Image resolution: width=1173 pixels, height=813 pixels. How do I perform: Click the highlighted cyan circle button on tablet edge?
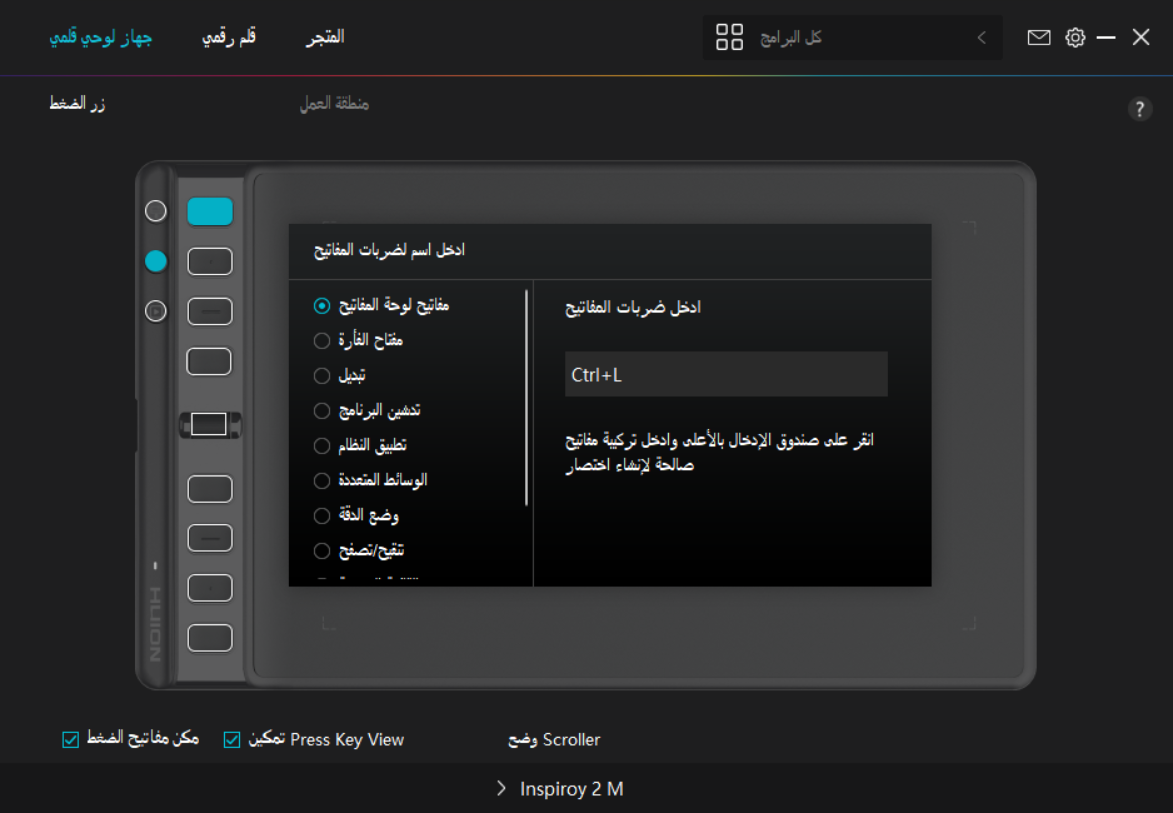pyautogui.click(x=156, y=261)
